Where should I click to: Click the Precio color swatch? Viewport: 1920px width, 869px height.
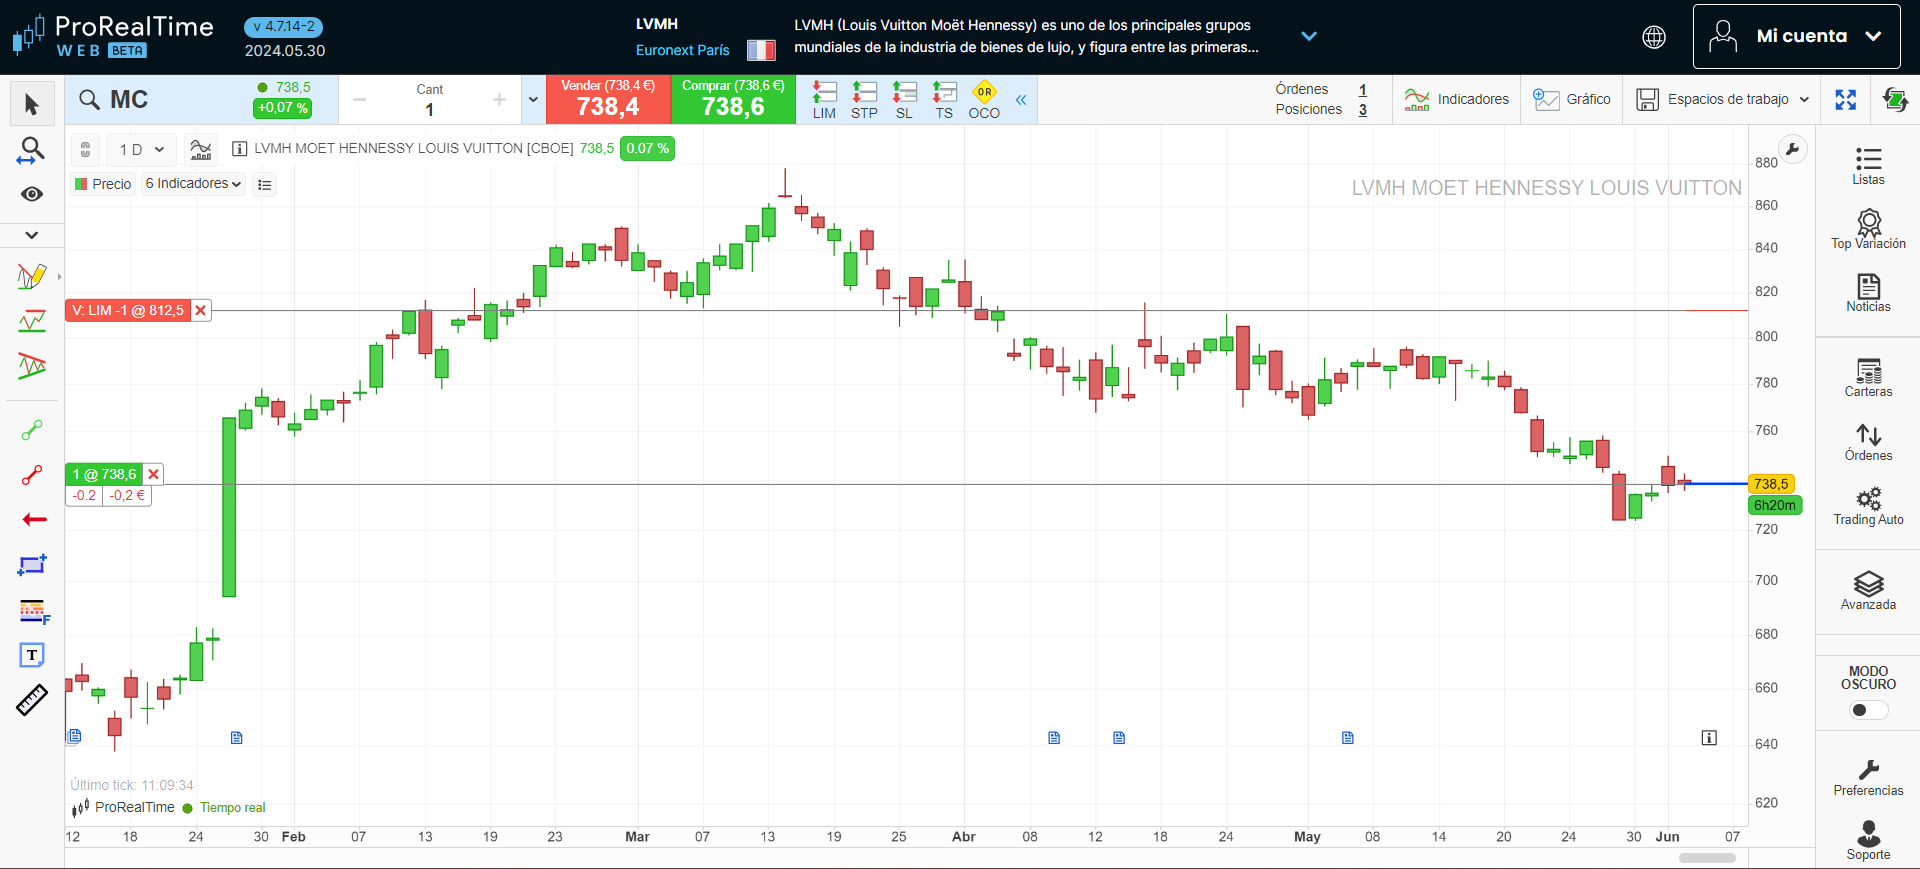pyautogui.click(x=81, y=184)
